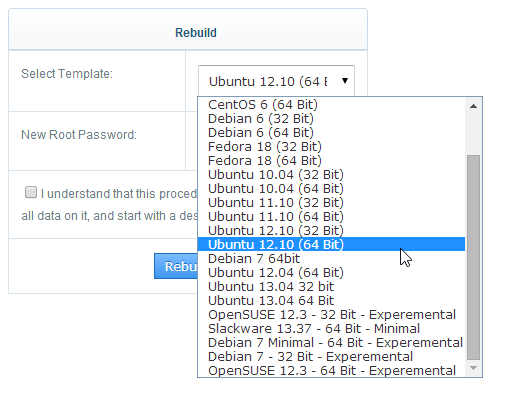This screenshot has height=409, width=517.
Task: Pick Ubuntu 10.04 (32 Bit) entry
Action: [331, 175]
